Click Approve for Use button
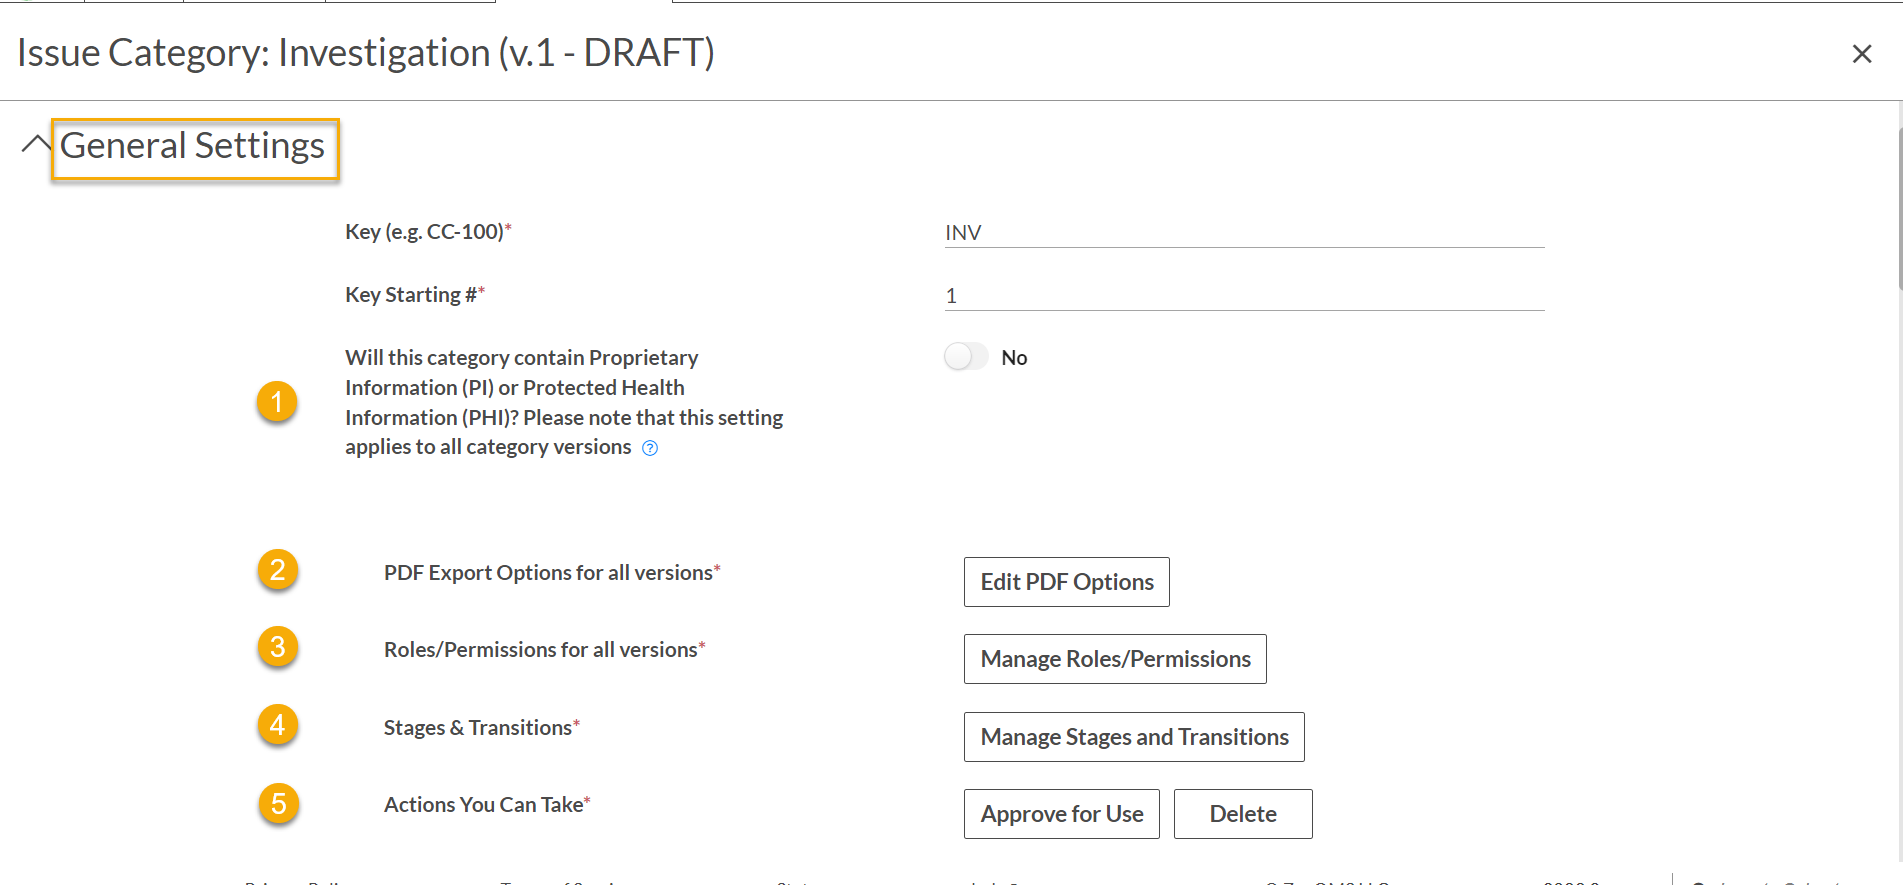1903x885 pixels. [x=1061, y=814]
